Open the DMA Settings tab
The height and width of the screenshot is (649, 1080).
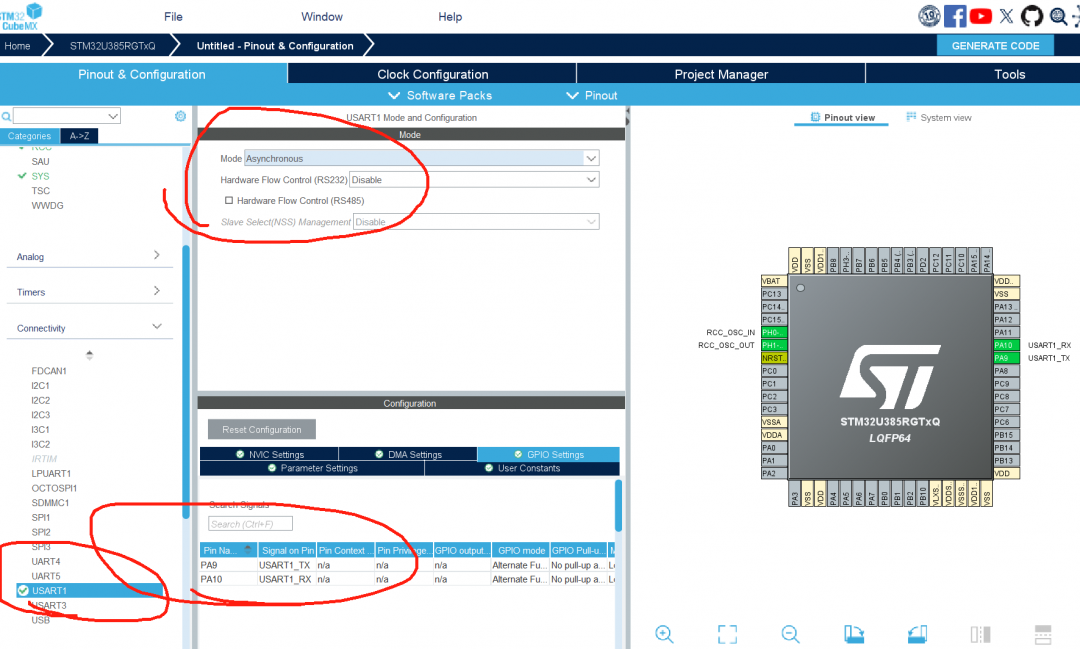(x=408, y=454)
